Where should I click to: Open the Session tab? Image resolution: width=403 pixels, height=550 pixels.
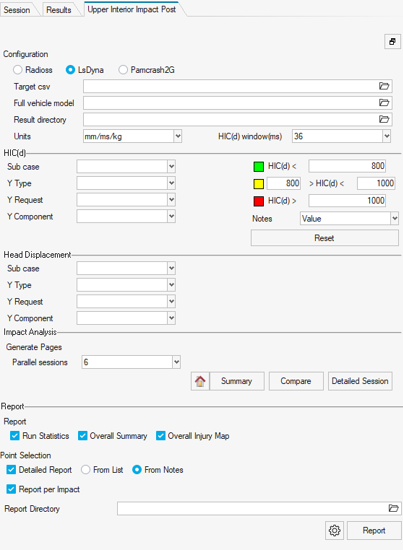pyautogui.click(x=17, y=10)
